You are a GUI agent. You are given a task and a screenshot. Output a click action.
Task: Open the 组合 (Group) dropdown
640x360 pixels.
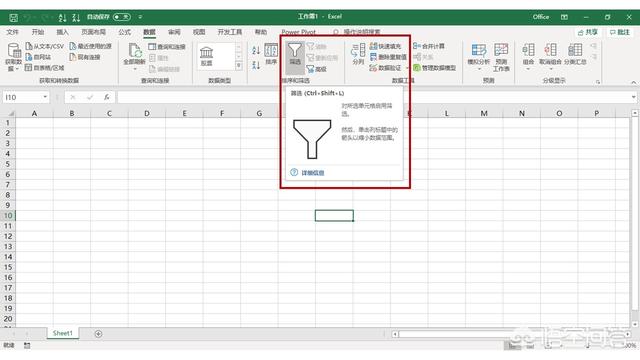click(528, 57)
